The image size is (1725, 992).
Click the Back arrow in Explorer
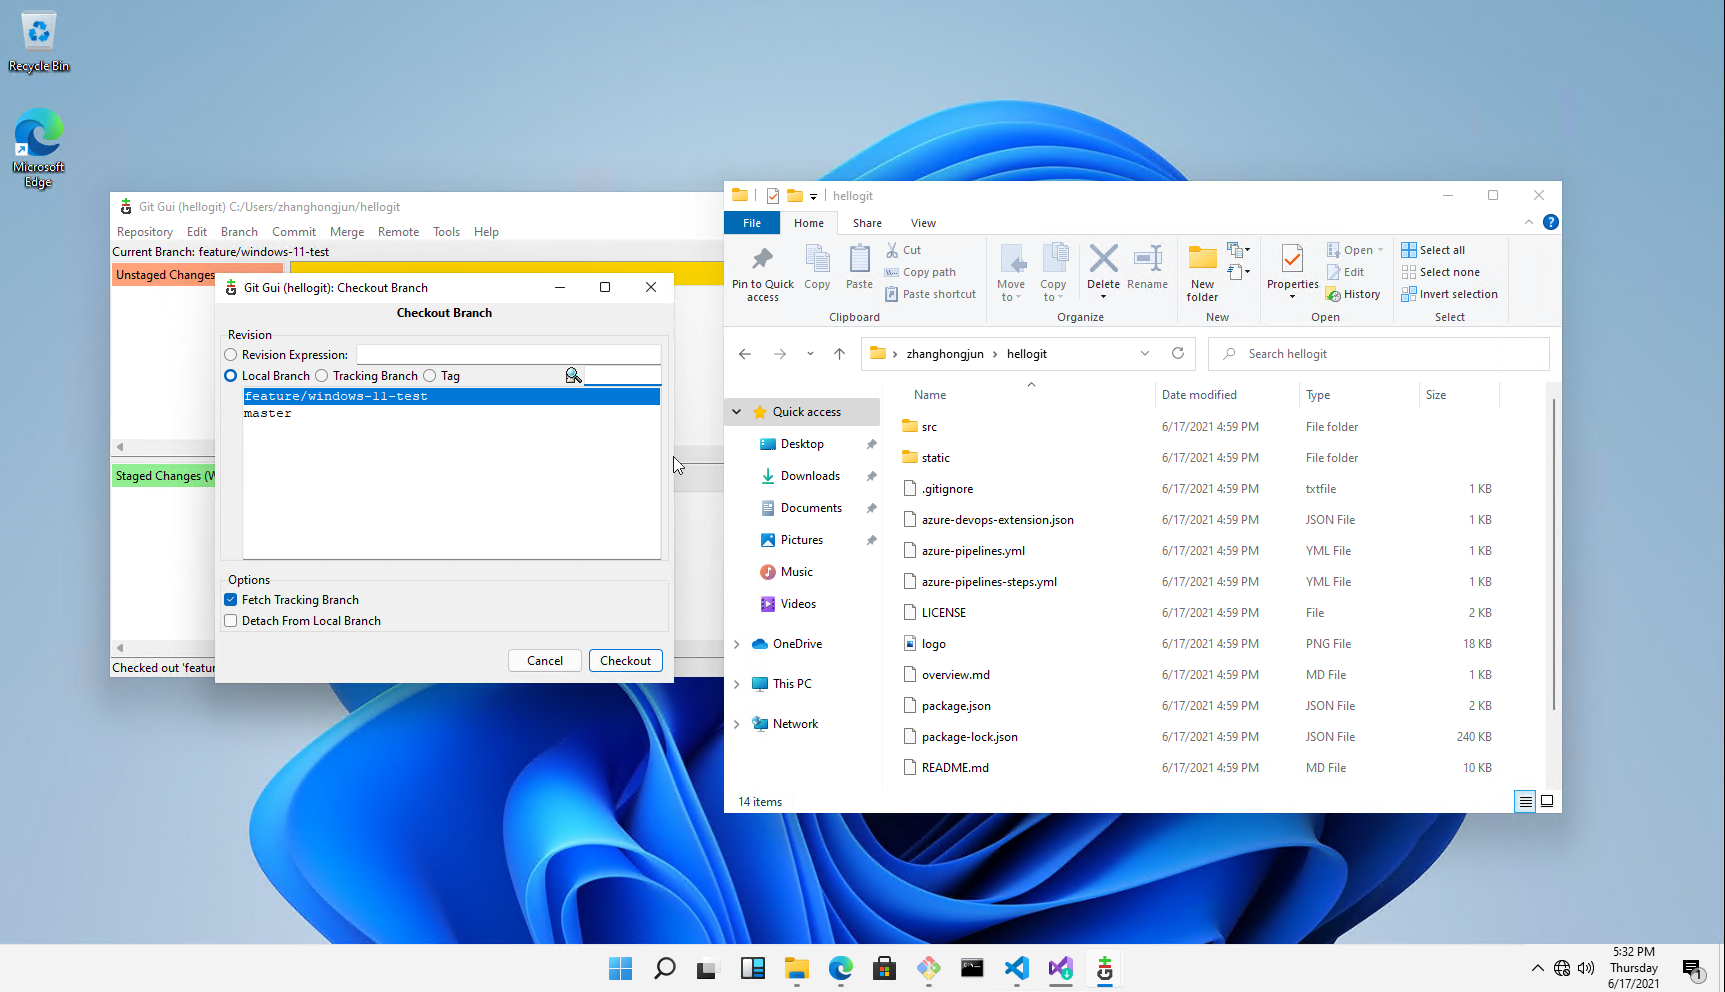(745, 354)
